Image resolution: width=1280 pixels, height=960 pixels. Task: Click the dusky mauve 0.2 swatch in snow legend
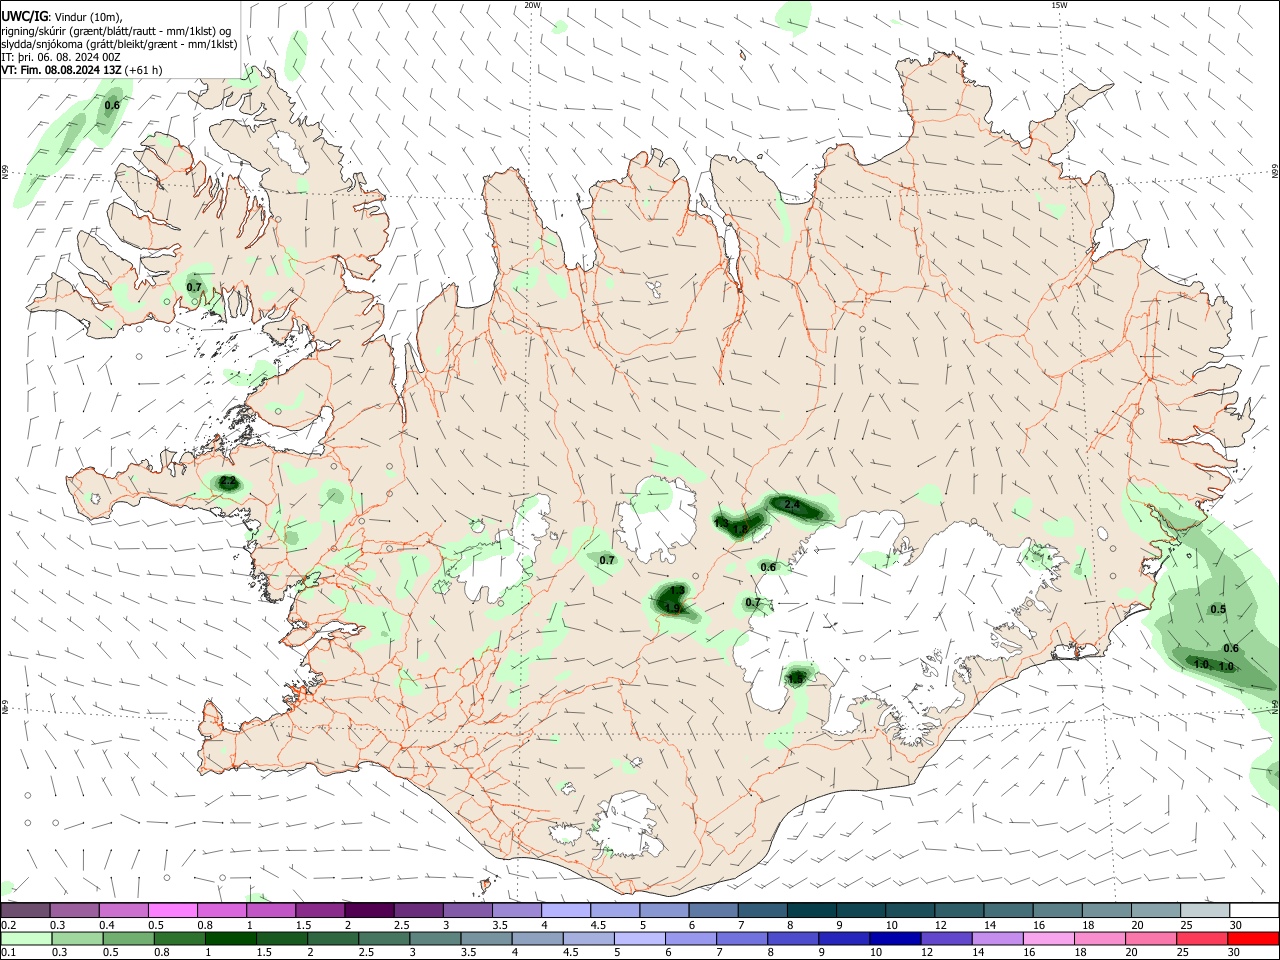click(25, 910)
